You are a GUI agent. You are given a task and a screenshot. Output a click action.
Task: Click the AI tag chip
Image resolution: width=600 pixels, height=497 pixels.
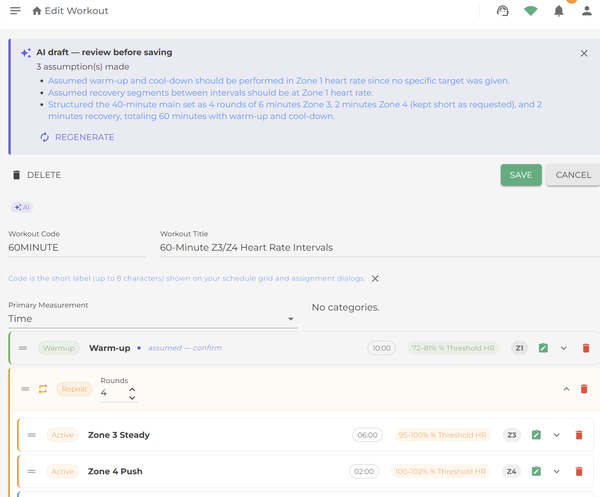22,207
